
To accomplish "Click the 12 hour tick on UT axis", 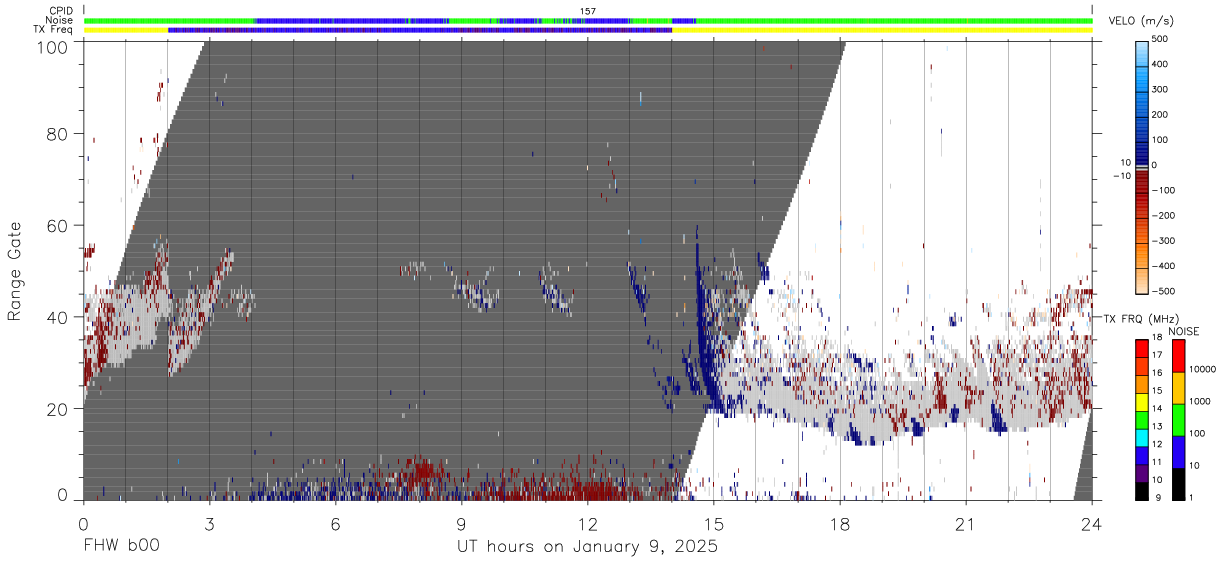I will pos(587,523).
